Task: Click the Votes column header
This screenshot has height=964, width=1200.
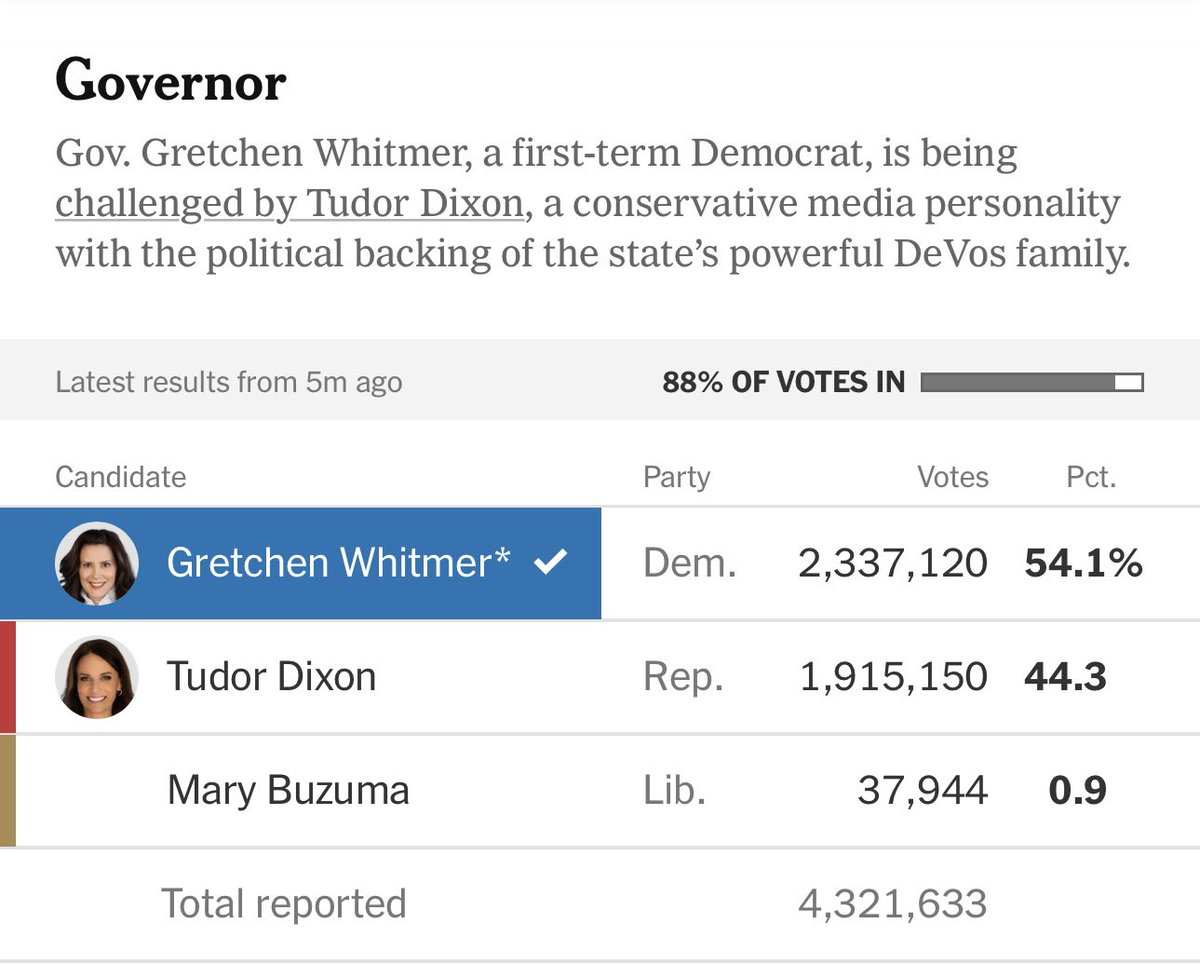Action: 953,477
